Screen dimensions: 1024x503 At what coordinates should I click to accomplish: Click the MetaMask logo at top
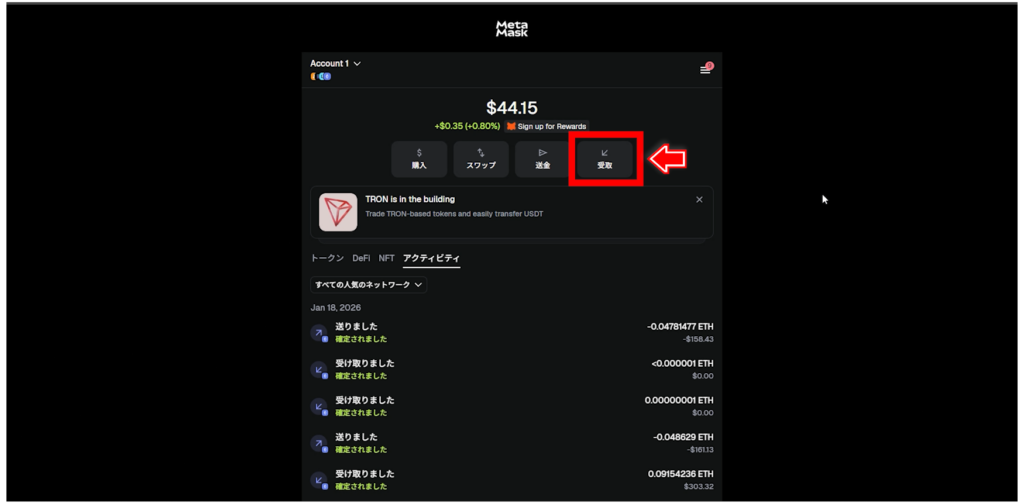(511, 29)
